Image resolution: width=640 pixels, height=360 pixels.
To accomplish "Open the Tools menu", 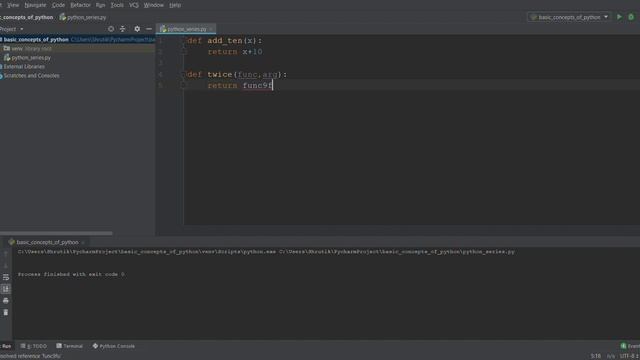I will pos(117,5).
